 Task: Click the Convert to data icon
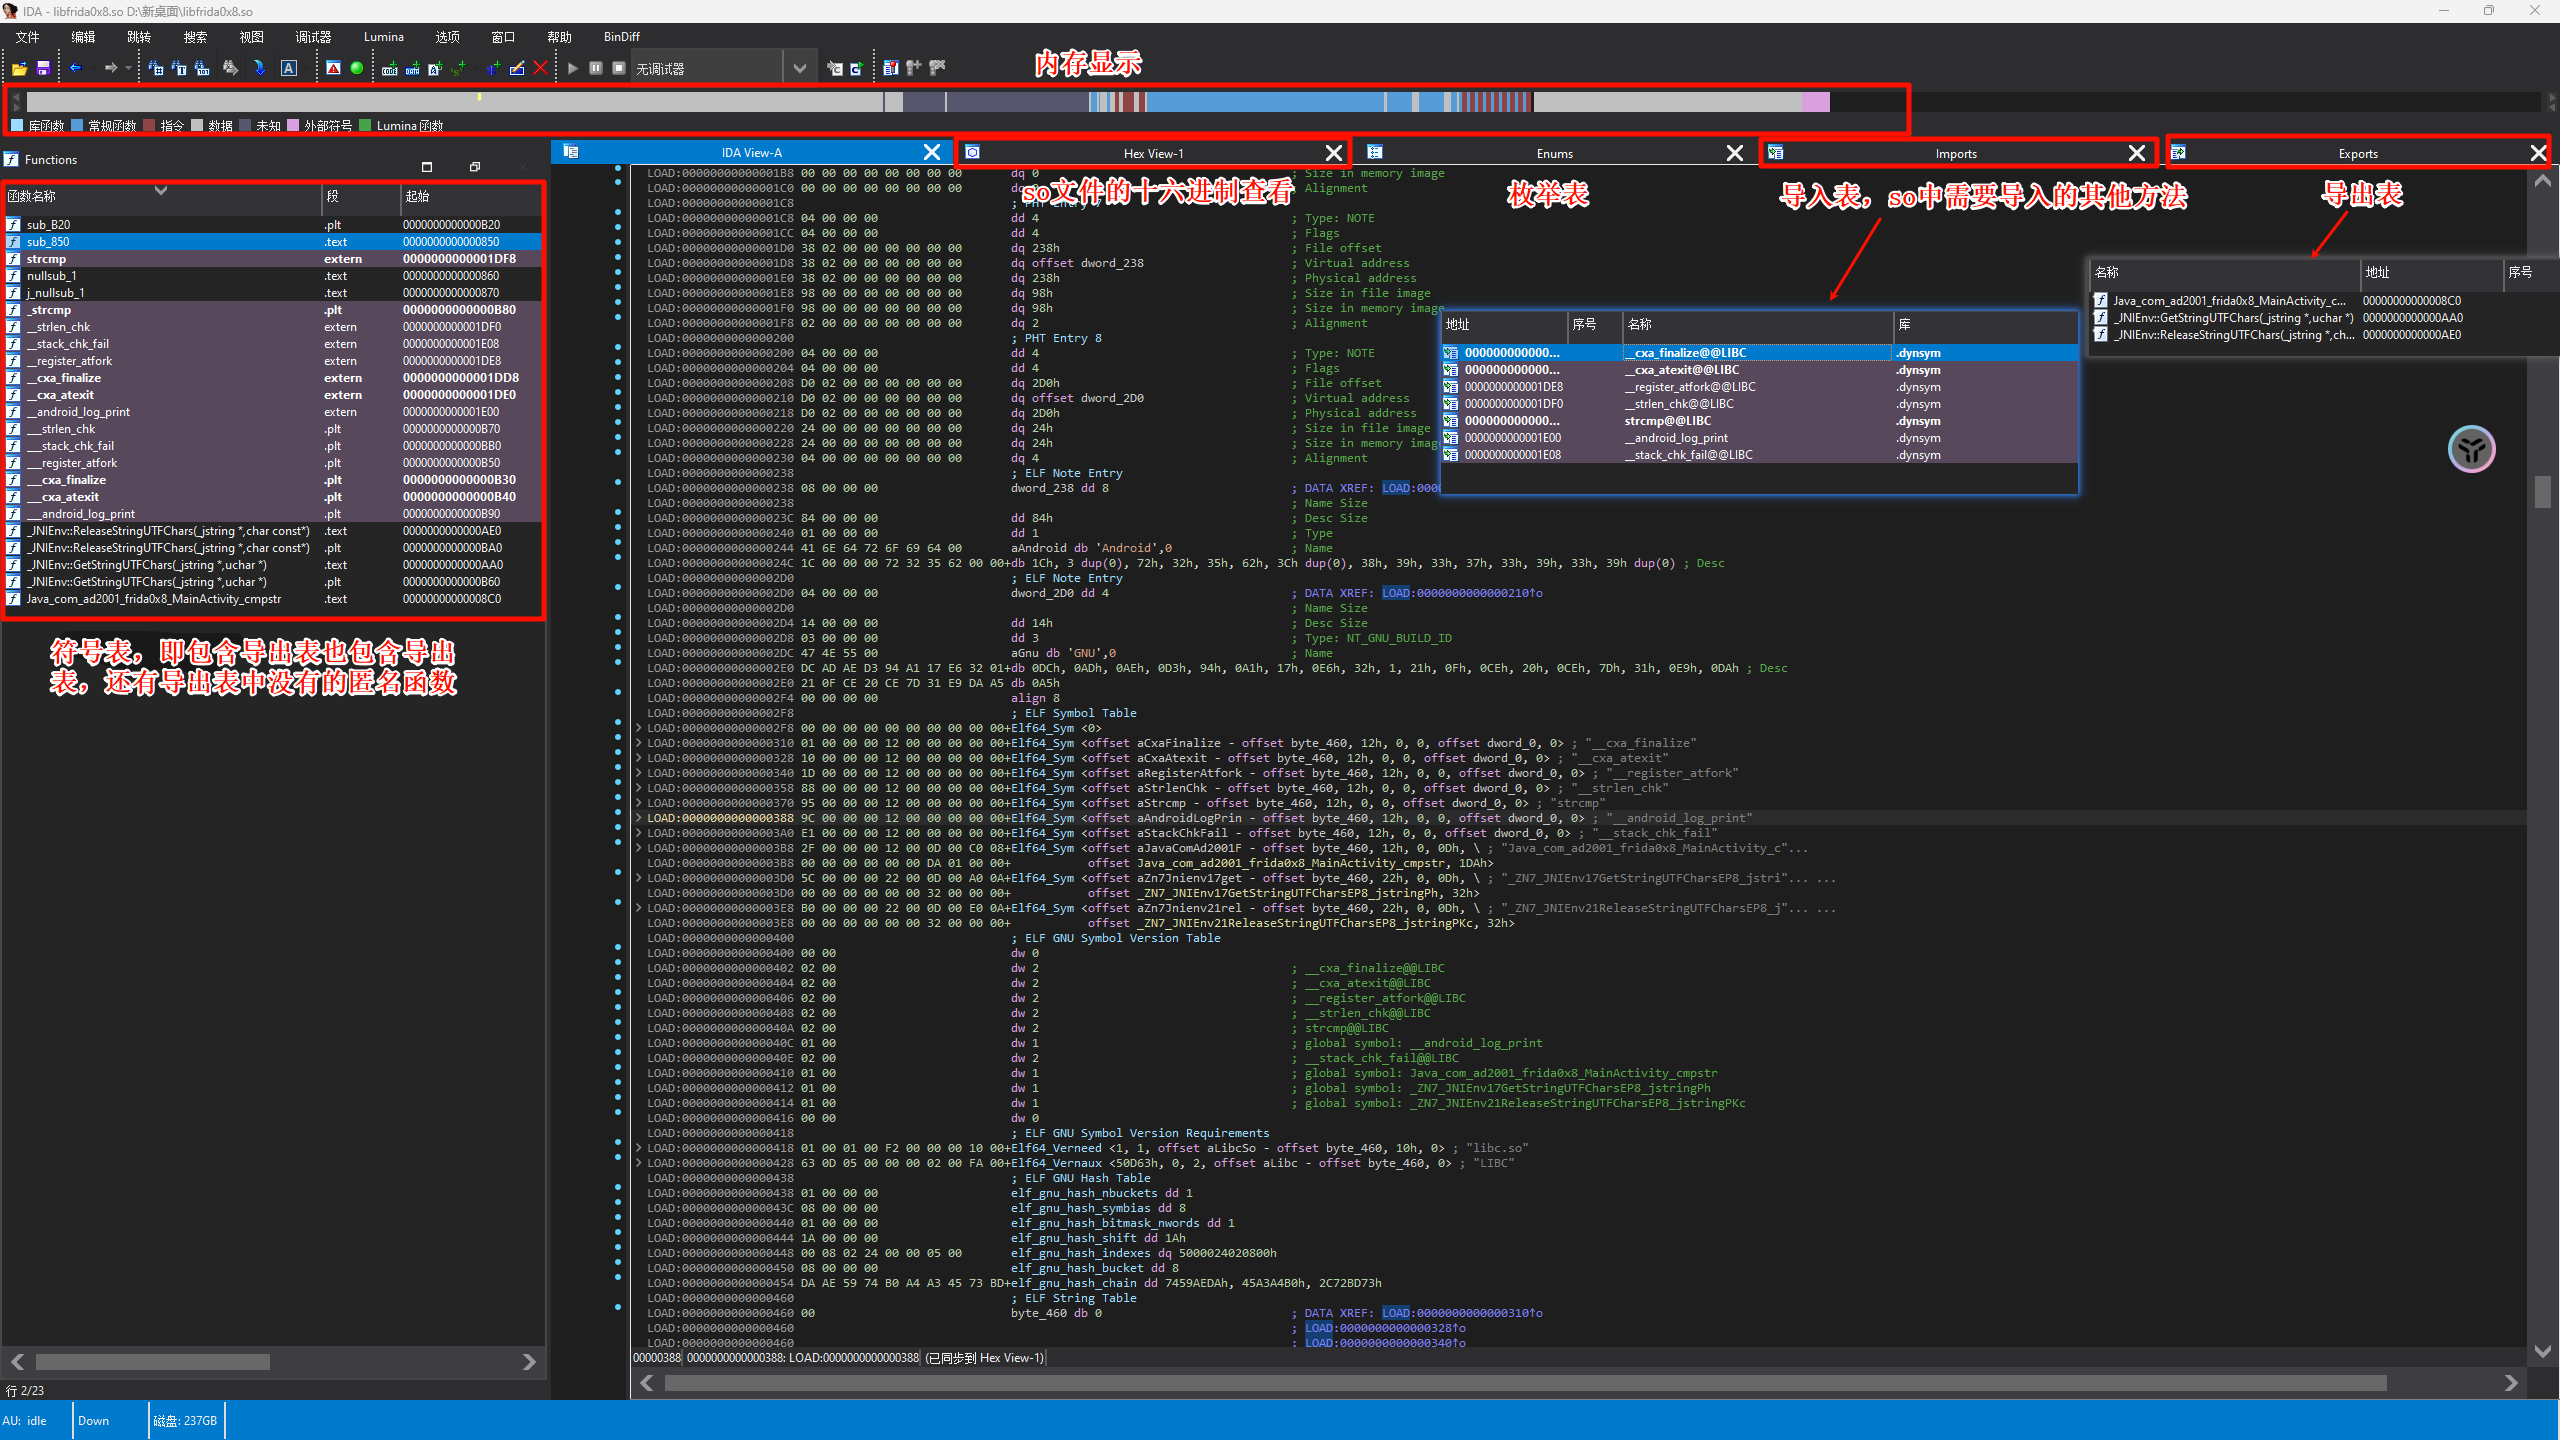point(412,68)
